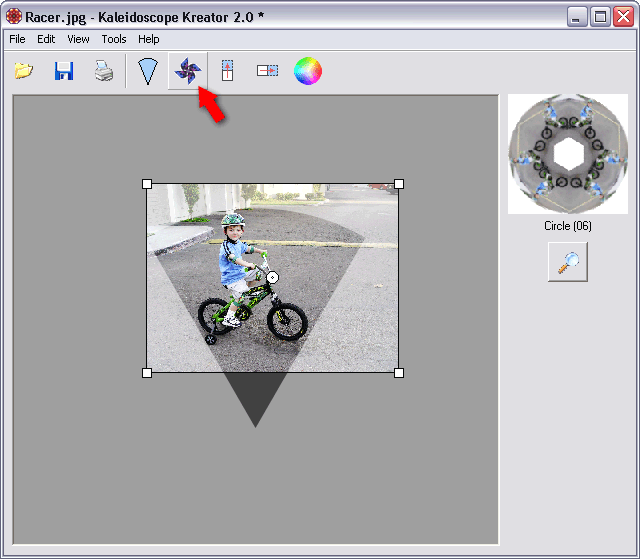This screenshot has height=559, width=640.
Task: Click the bottom-left image resize handle
Action: point(147,373)
